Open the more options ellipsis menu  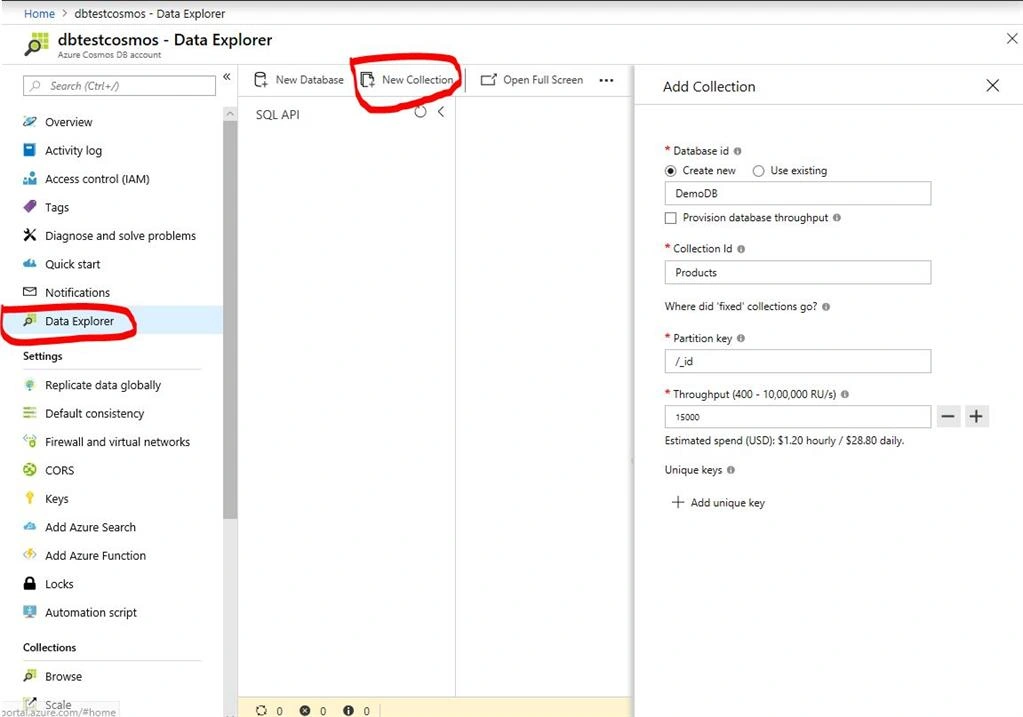[x=606, y=80]
